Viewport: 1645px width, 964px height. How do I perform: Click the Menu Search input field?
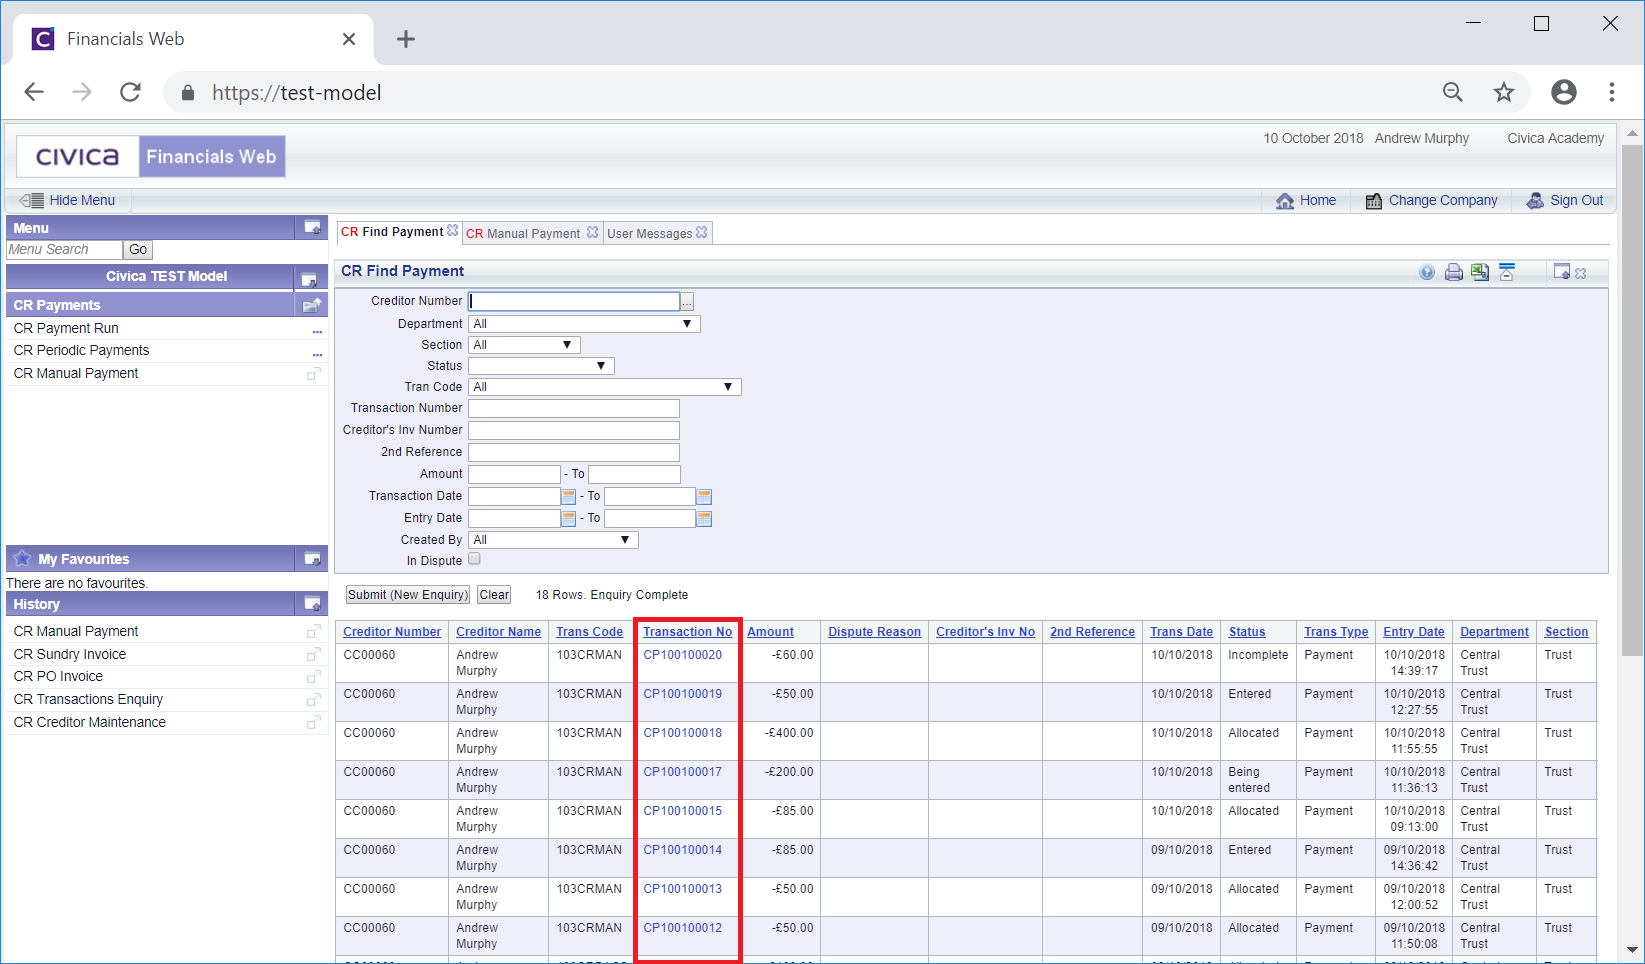[64, 250]
